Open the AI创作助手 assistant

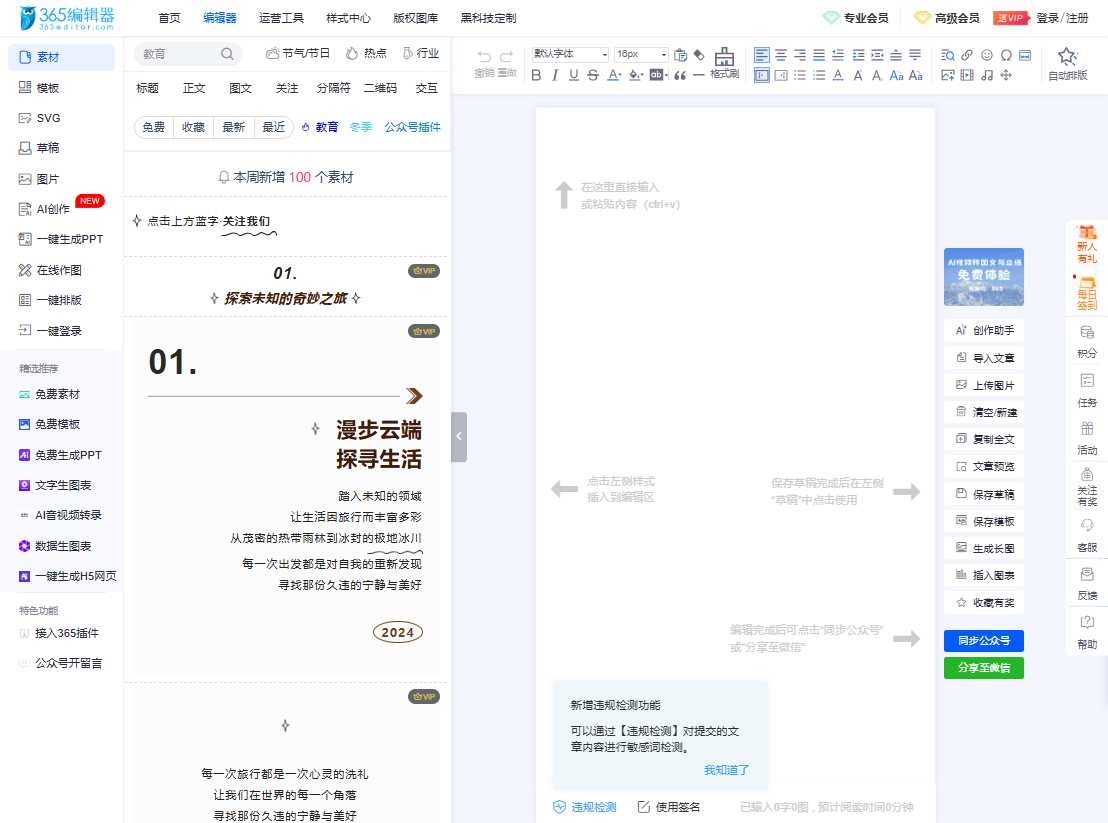pyautogui.click(x=983, y=329)
